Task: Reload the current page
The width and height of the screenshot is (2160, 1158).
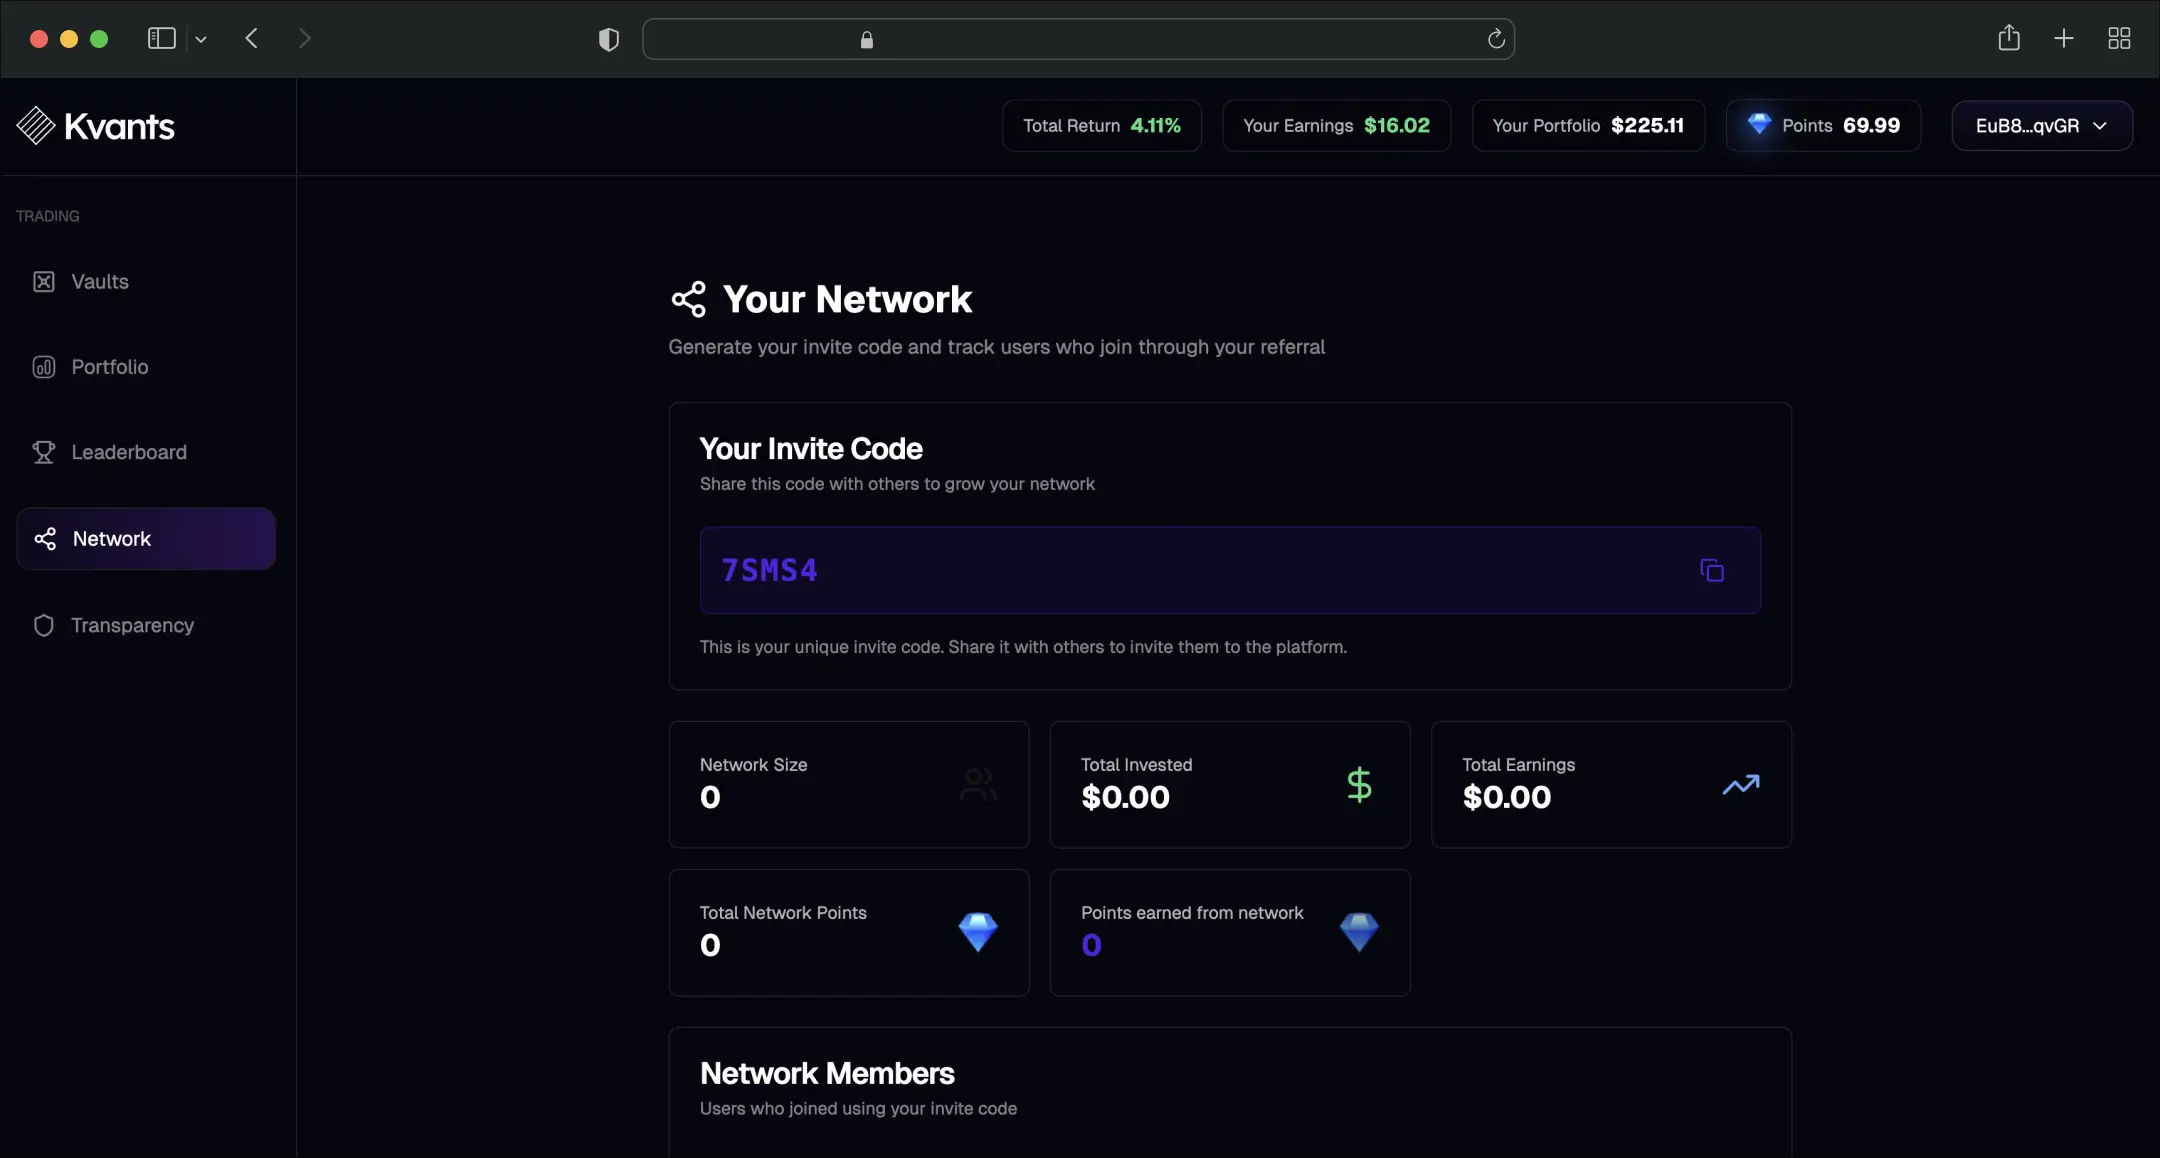Action: (1496, 39)
